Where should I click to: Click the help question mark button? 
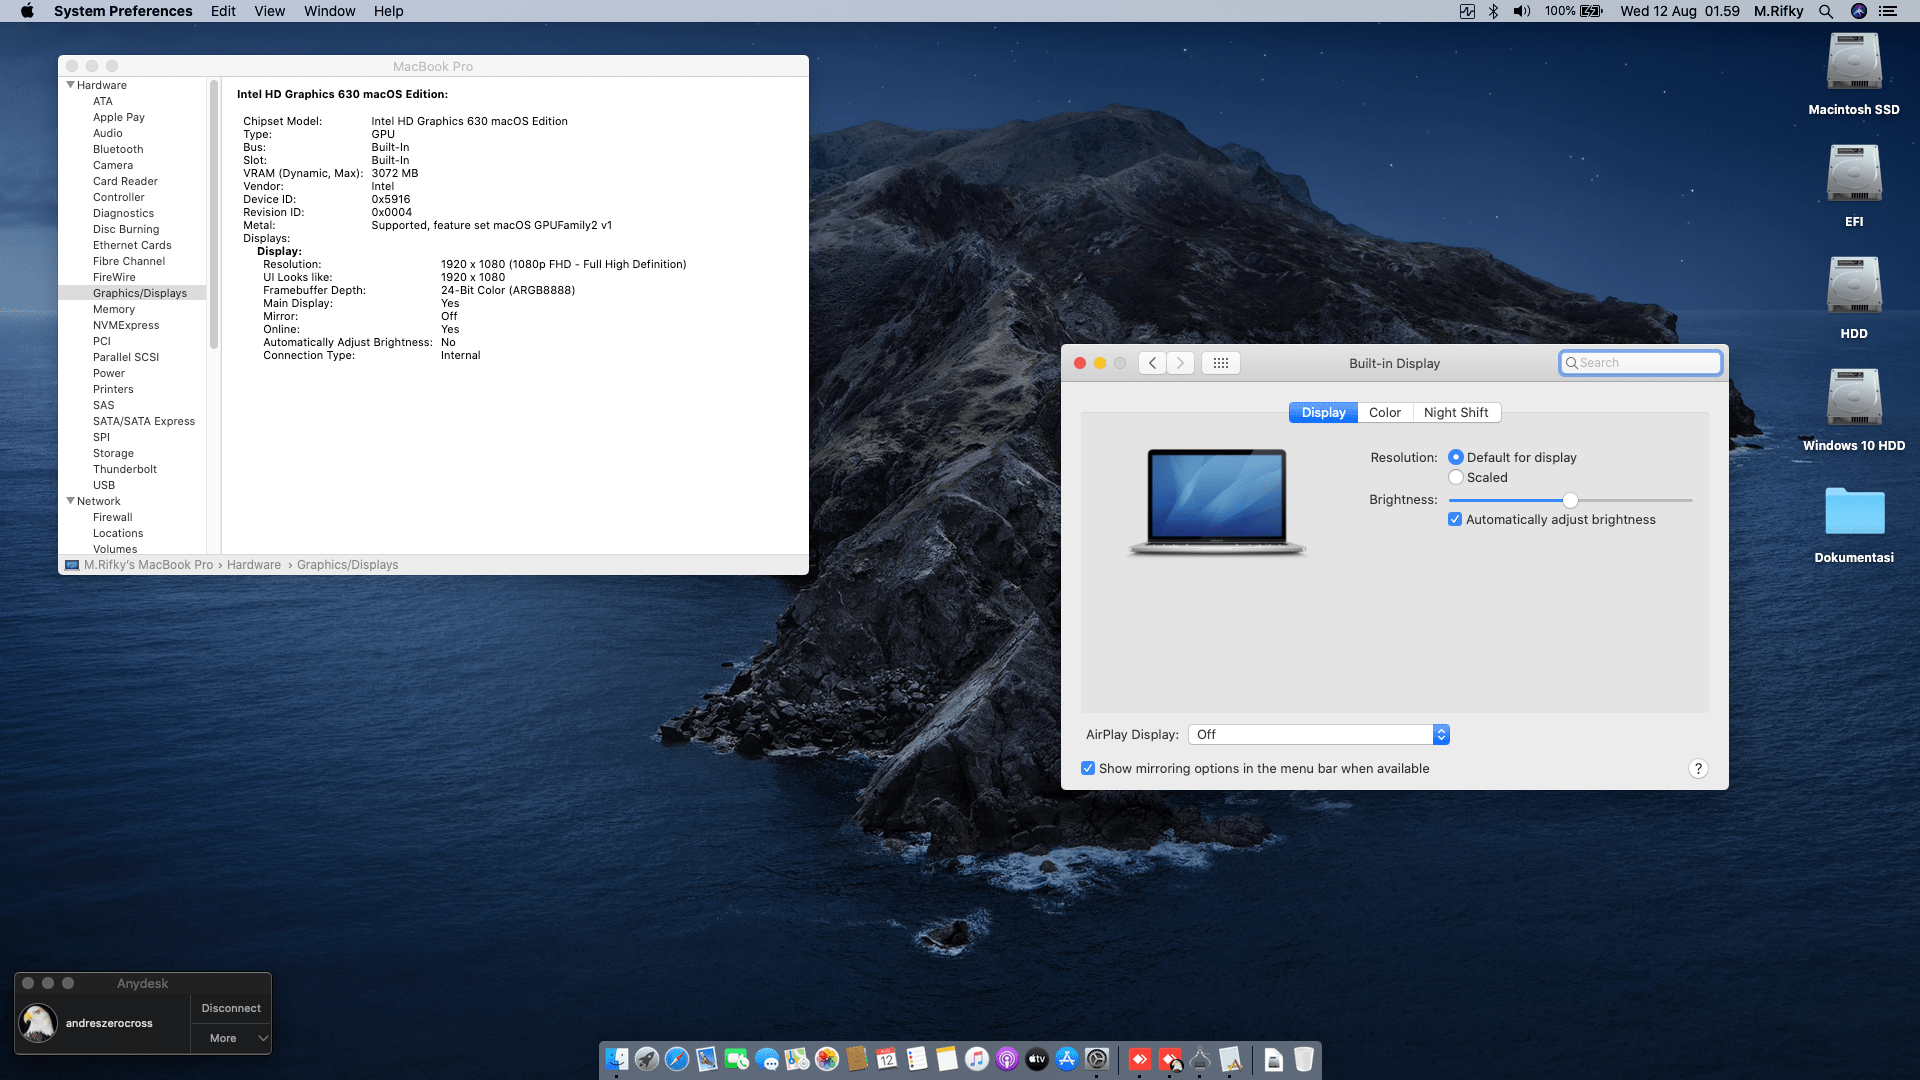pos(1697,769)
